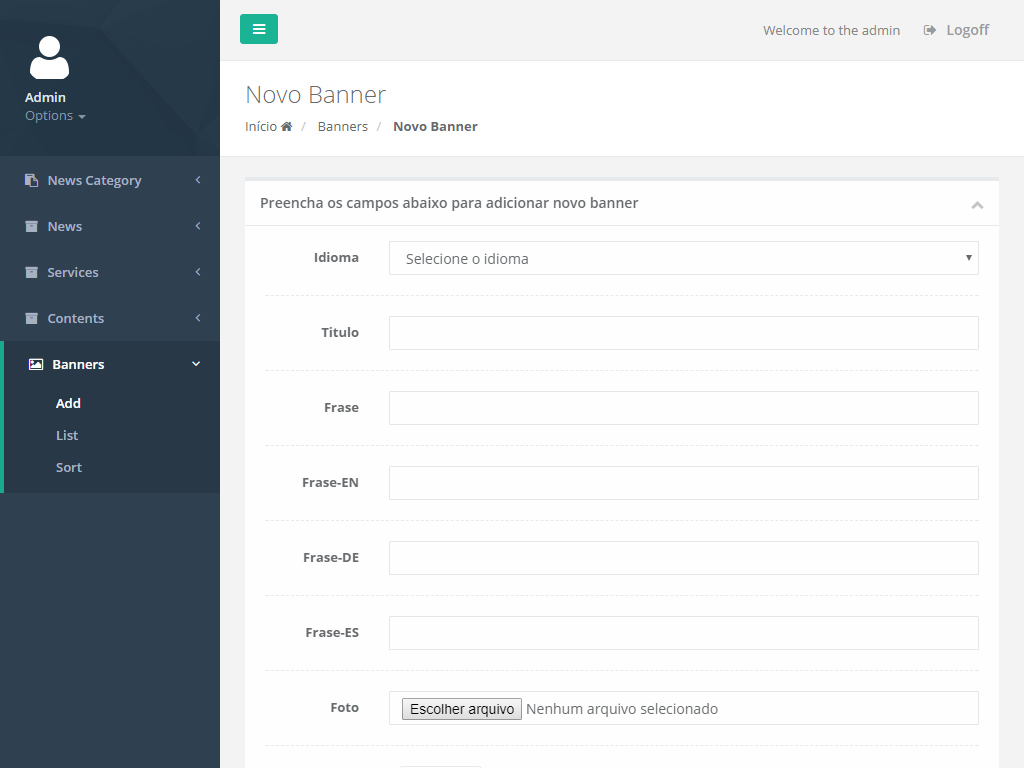Focus the Titulo input field
1024x768 pixels.
[684, 333]
